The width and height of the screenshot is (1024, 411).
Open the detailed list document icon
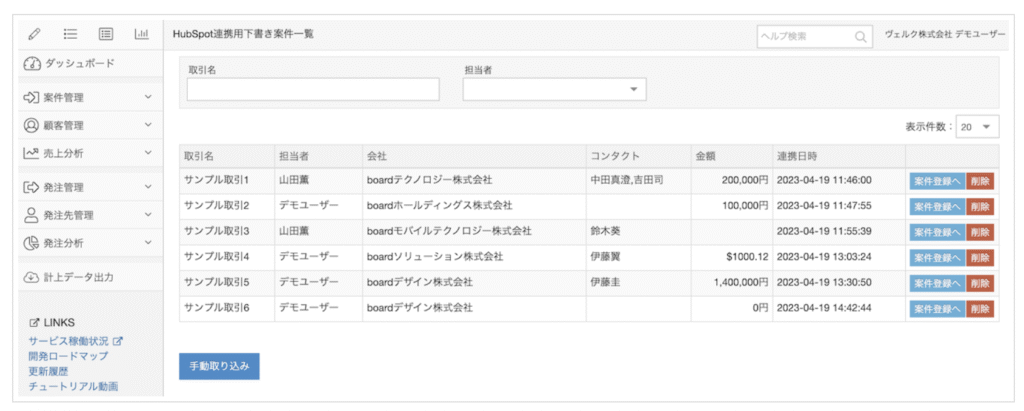click(106, 34)
